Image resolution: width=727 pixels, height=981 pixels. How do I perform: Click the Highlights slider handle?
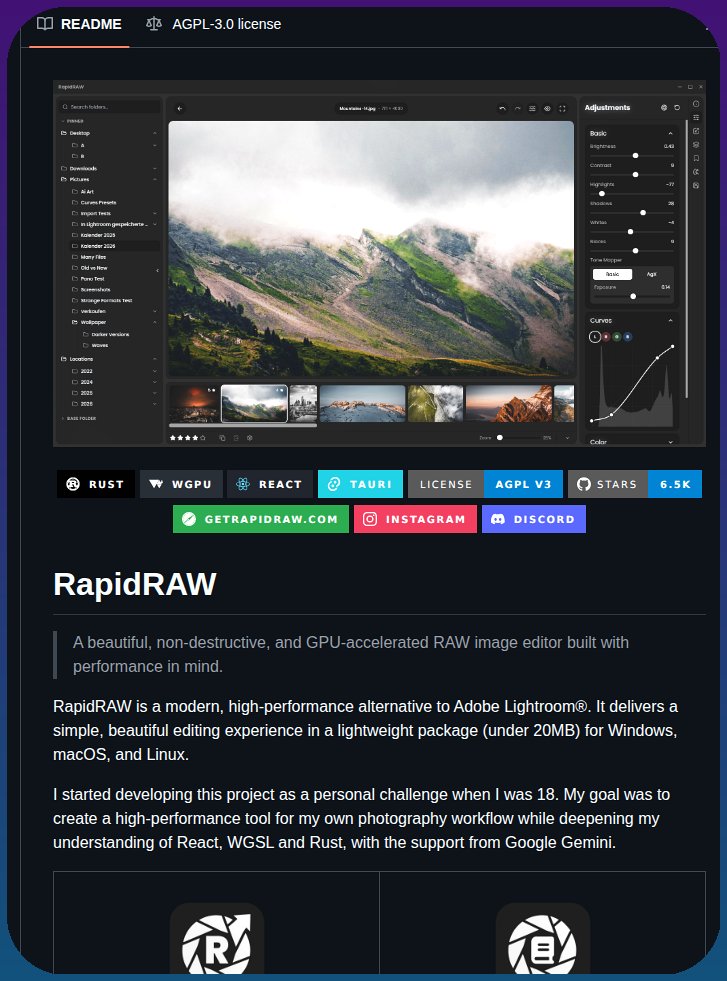(x=602, y=194)
